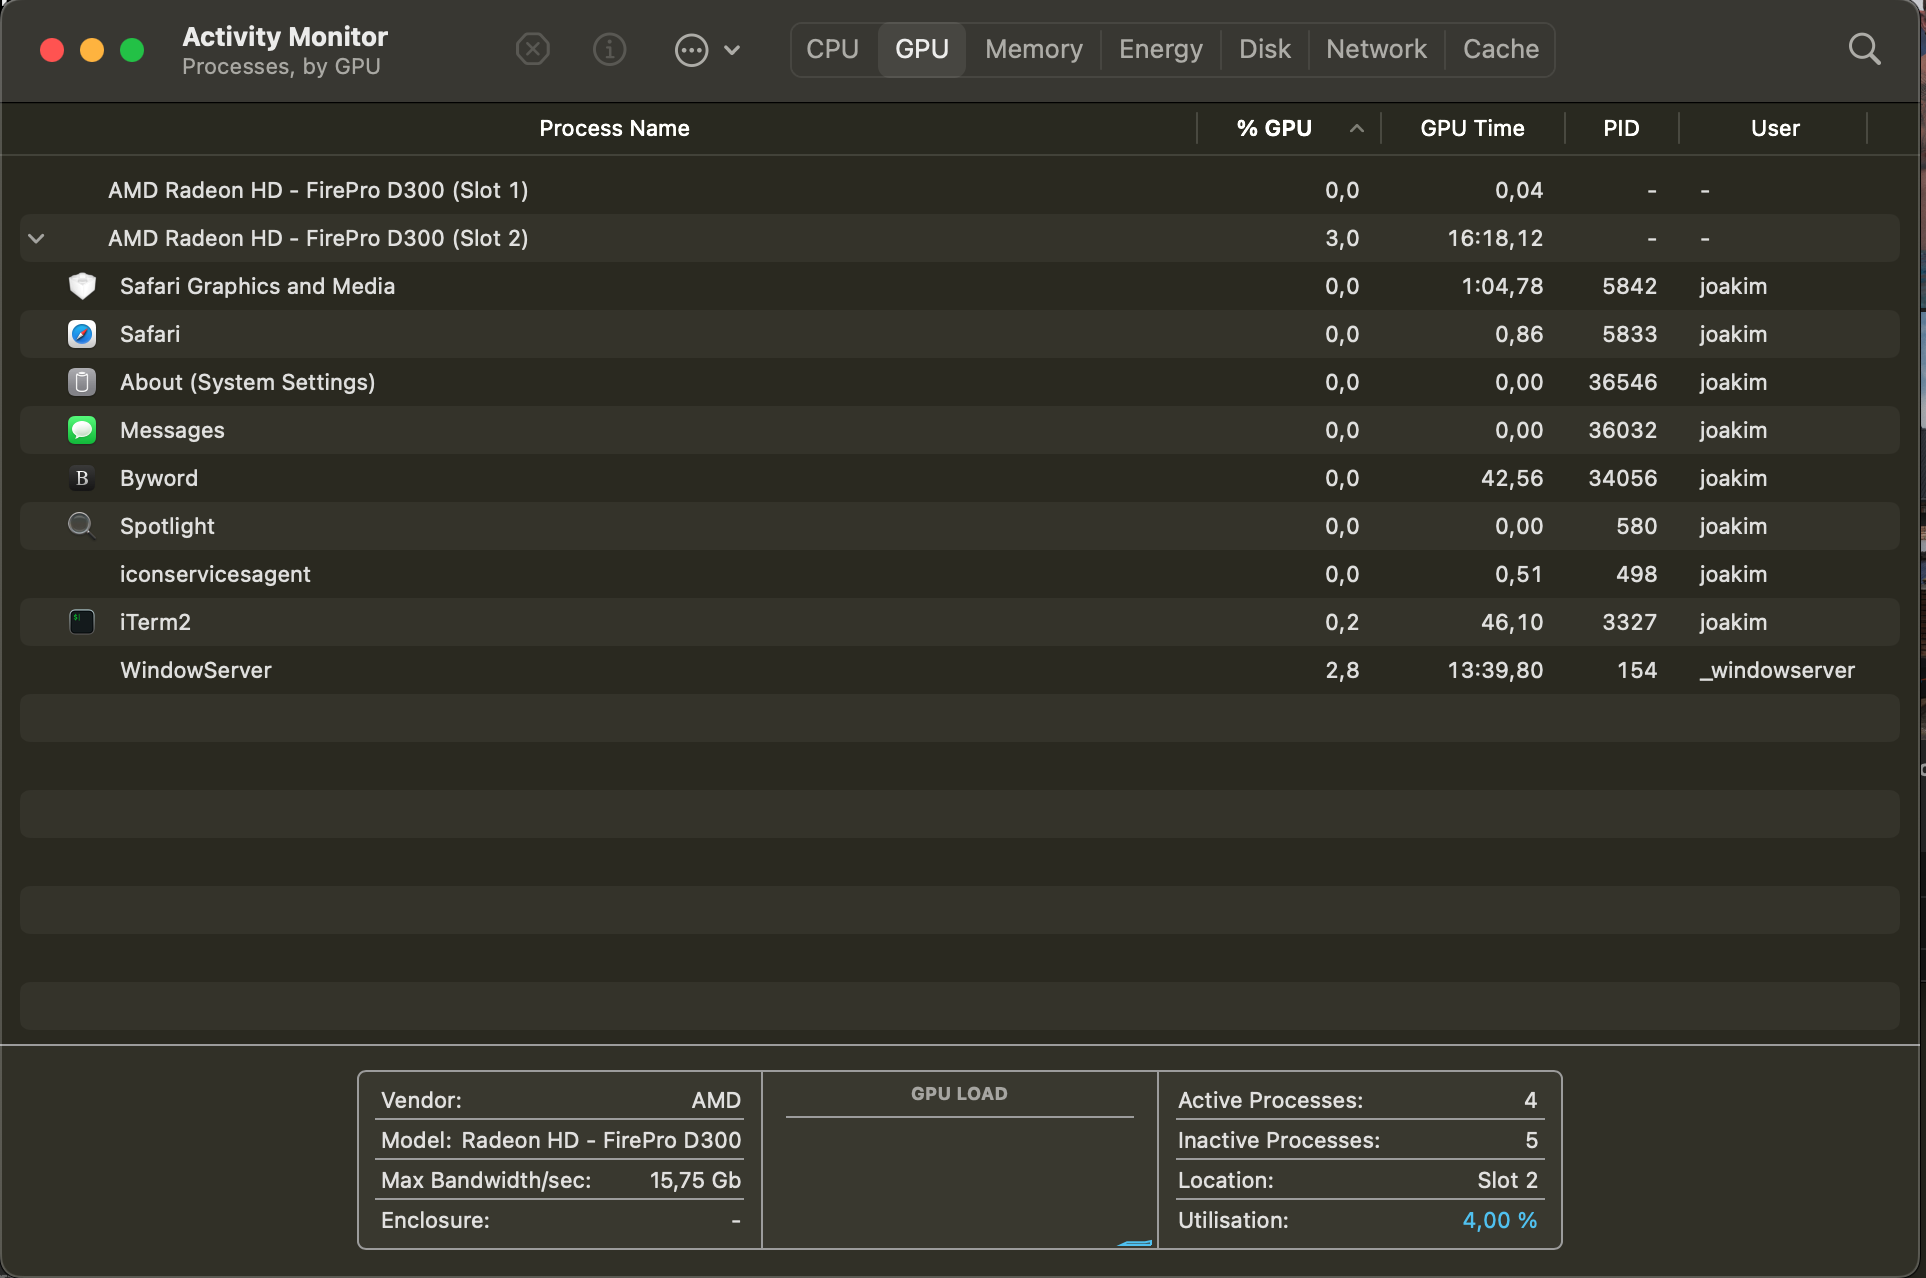Click Slot 2 GPU time 16:18,12
Screen dimensions: 1926x1278
[1495, 238]
